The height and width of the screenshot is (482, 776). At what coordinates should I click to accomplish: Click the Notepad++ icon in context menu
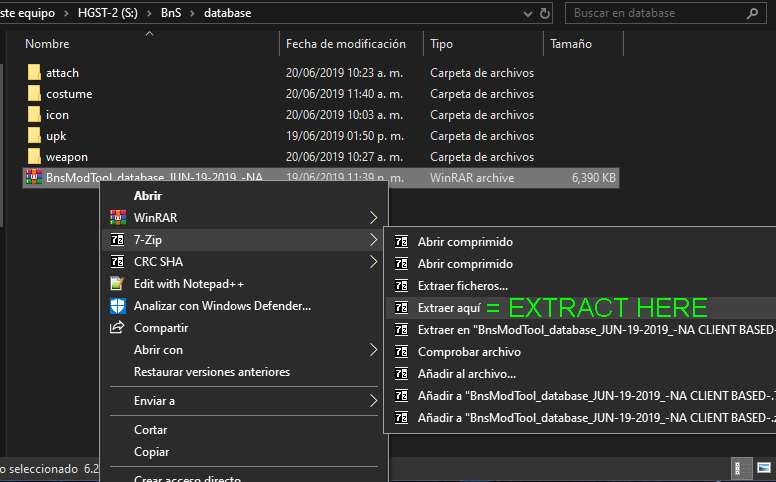click(x=117, y=284)
